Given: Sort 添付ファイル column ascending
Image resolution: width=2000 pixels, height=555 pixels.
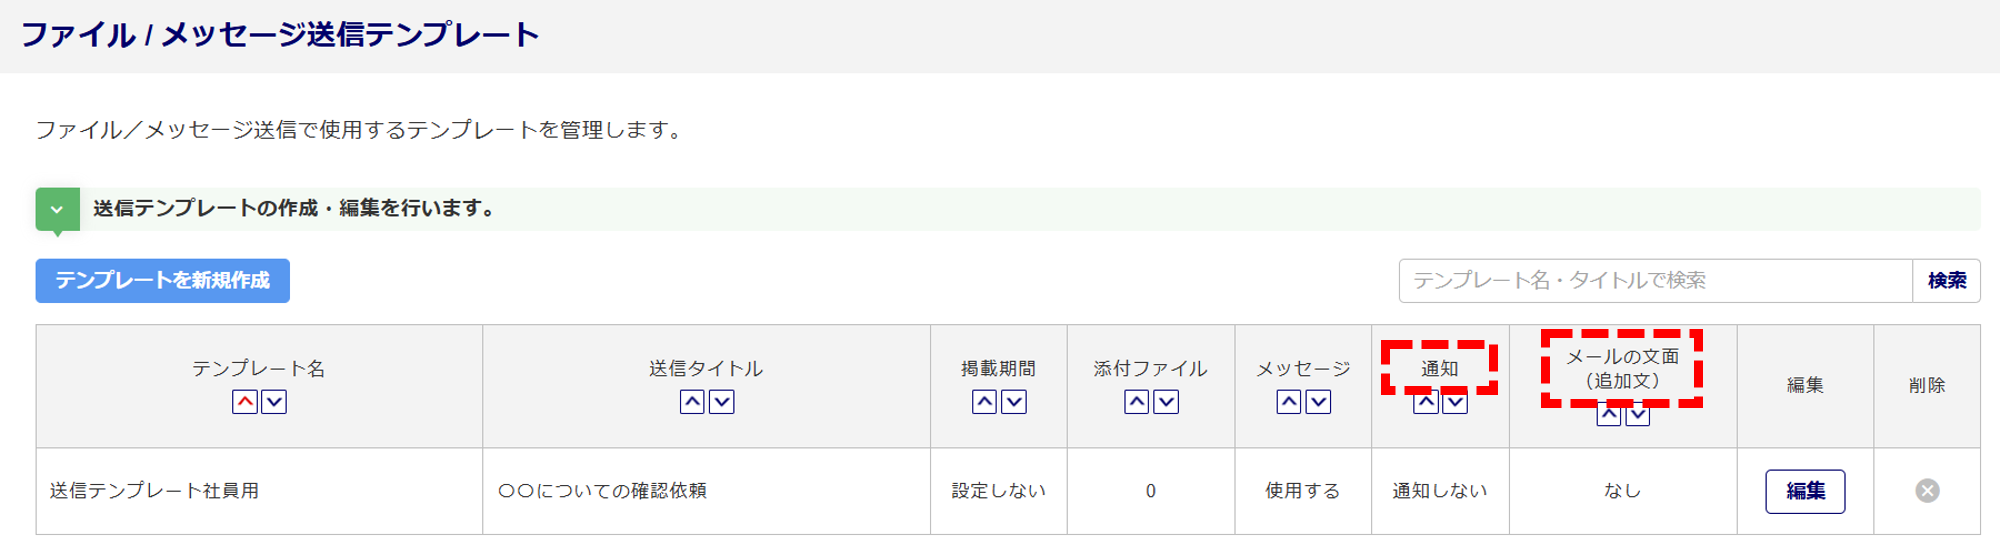Looking at the screenshot, I should click(1137, 402).
